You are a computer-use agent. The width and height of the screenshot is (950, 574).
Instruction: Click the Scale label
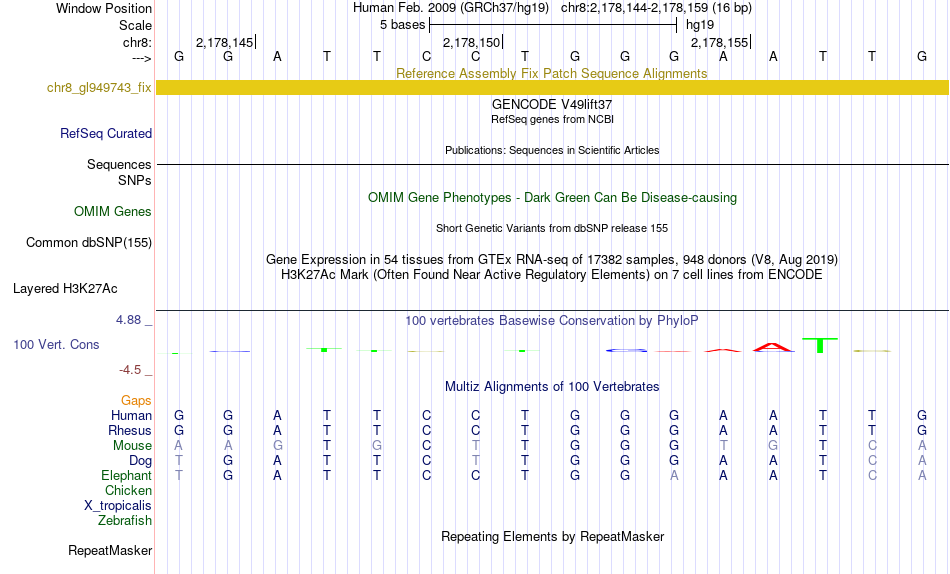click(136, 25)
